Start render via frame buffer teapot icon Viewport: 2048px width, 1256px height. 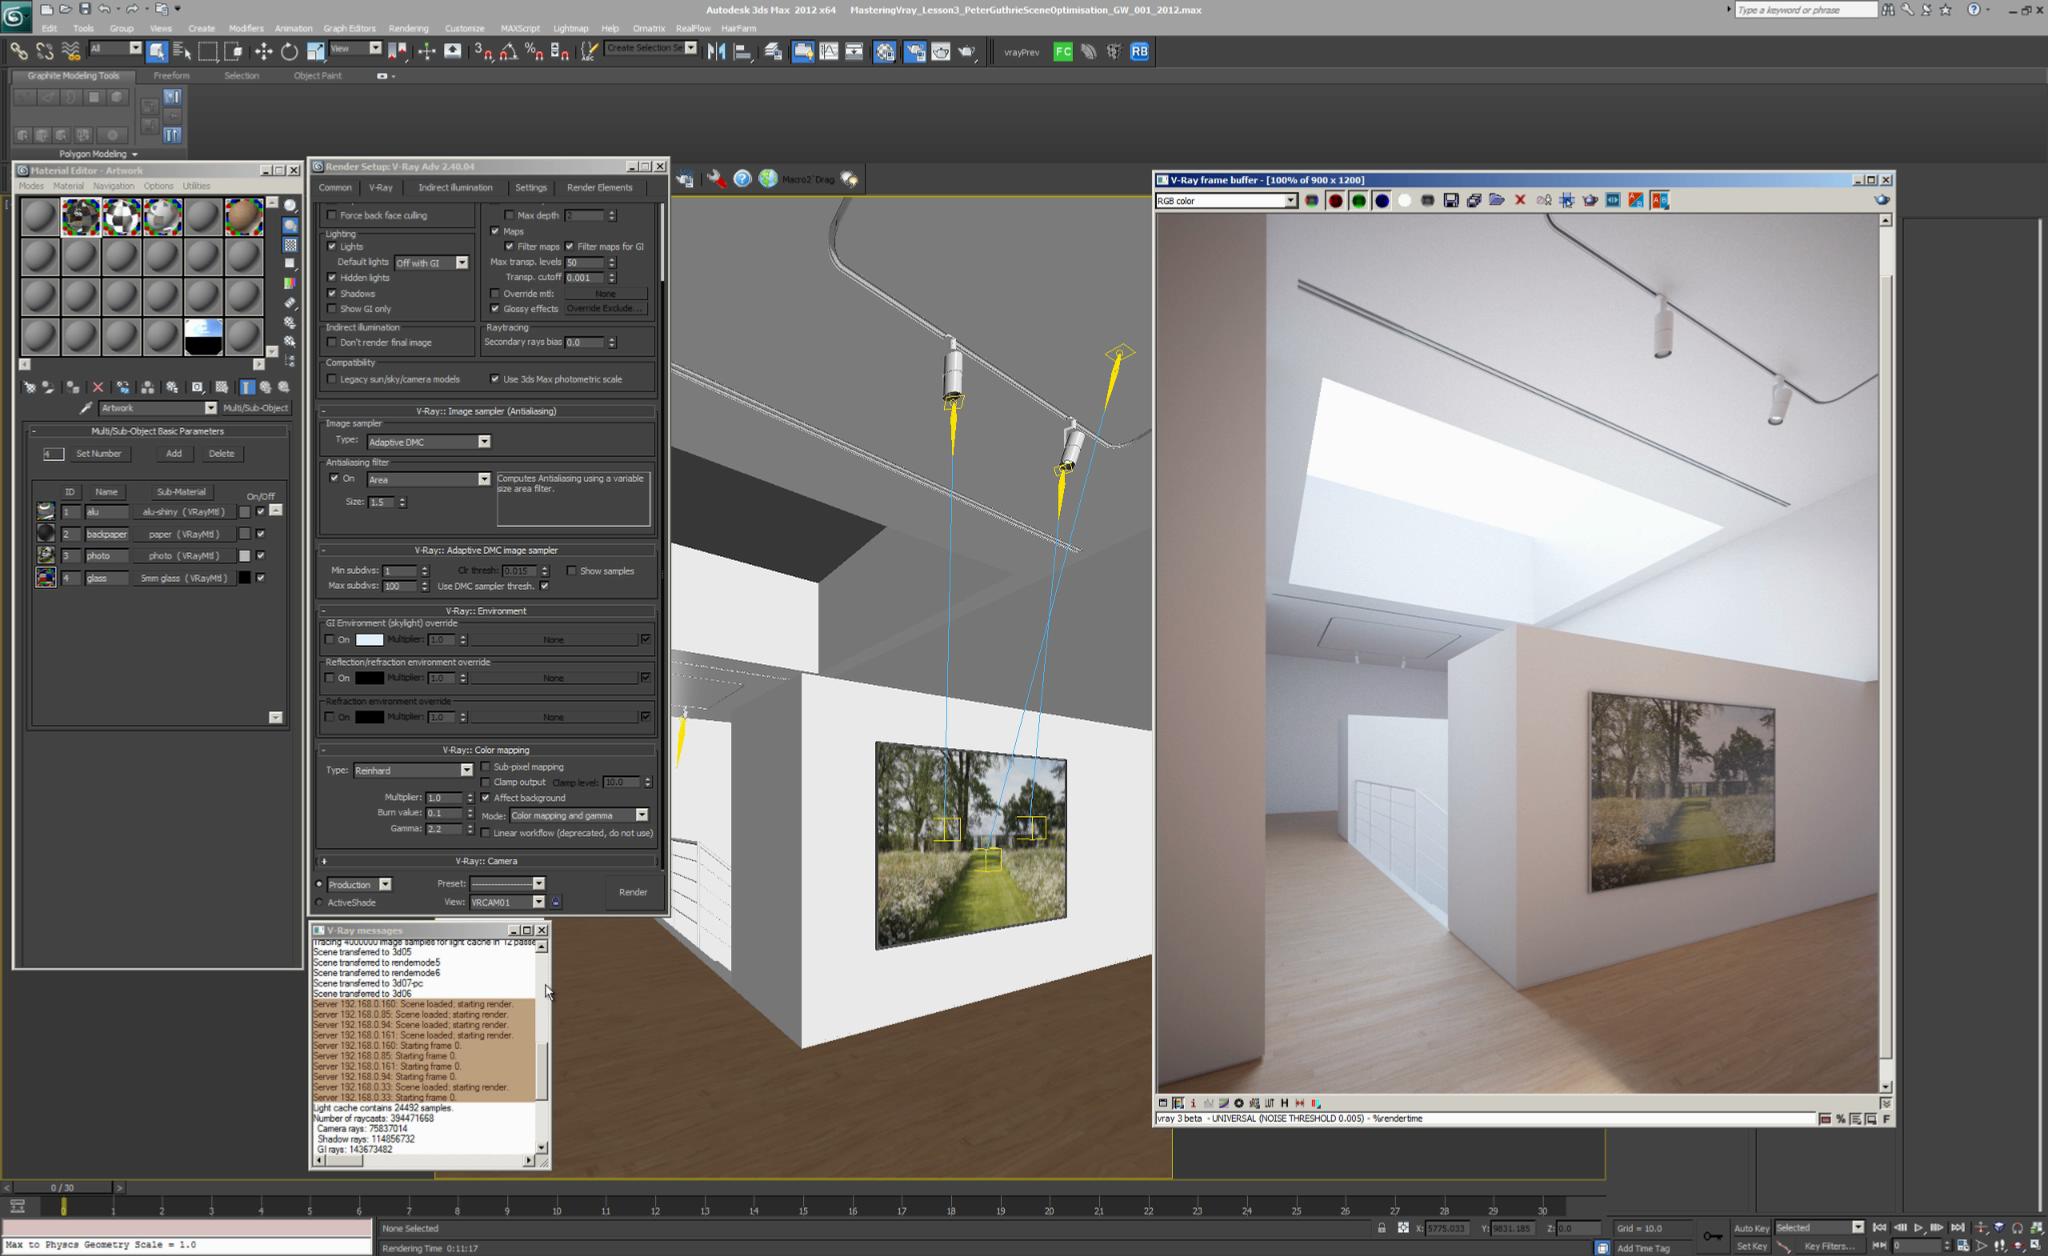(1882, 200)
